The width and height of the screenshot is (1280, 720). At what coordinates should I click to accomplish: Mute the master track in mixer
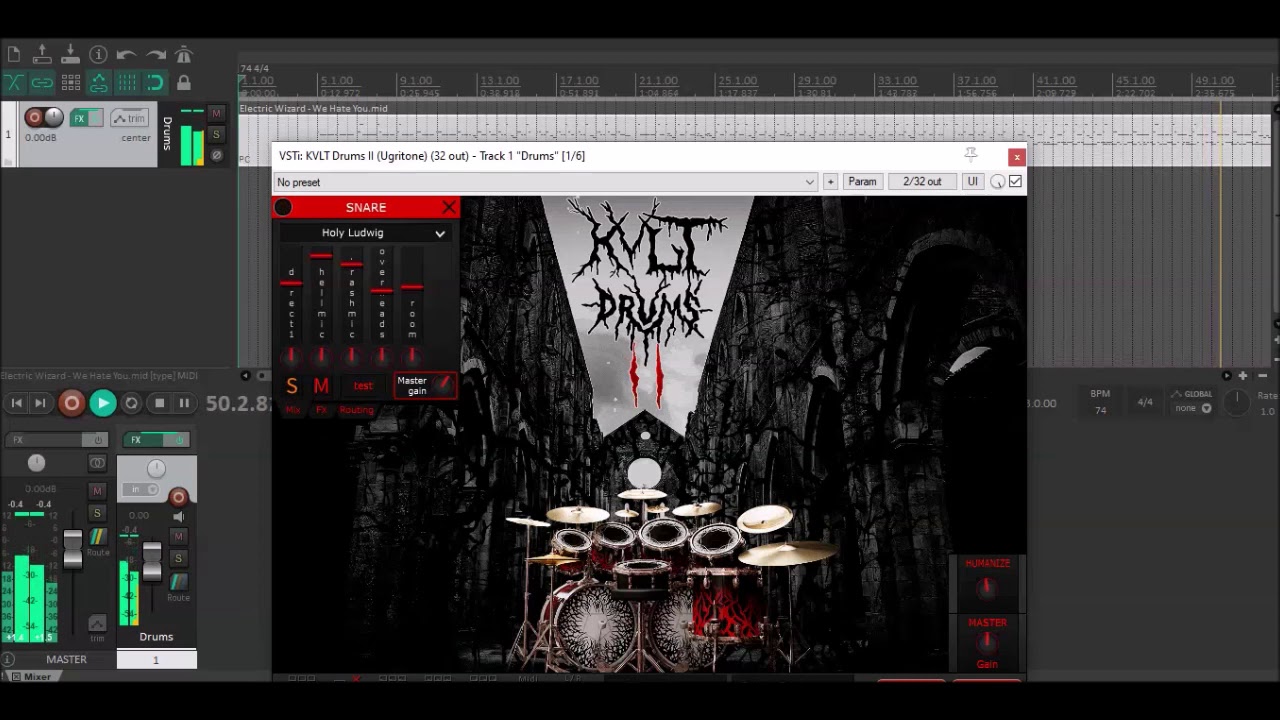pyautogui.click(x=97, y=491)
